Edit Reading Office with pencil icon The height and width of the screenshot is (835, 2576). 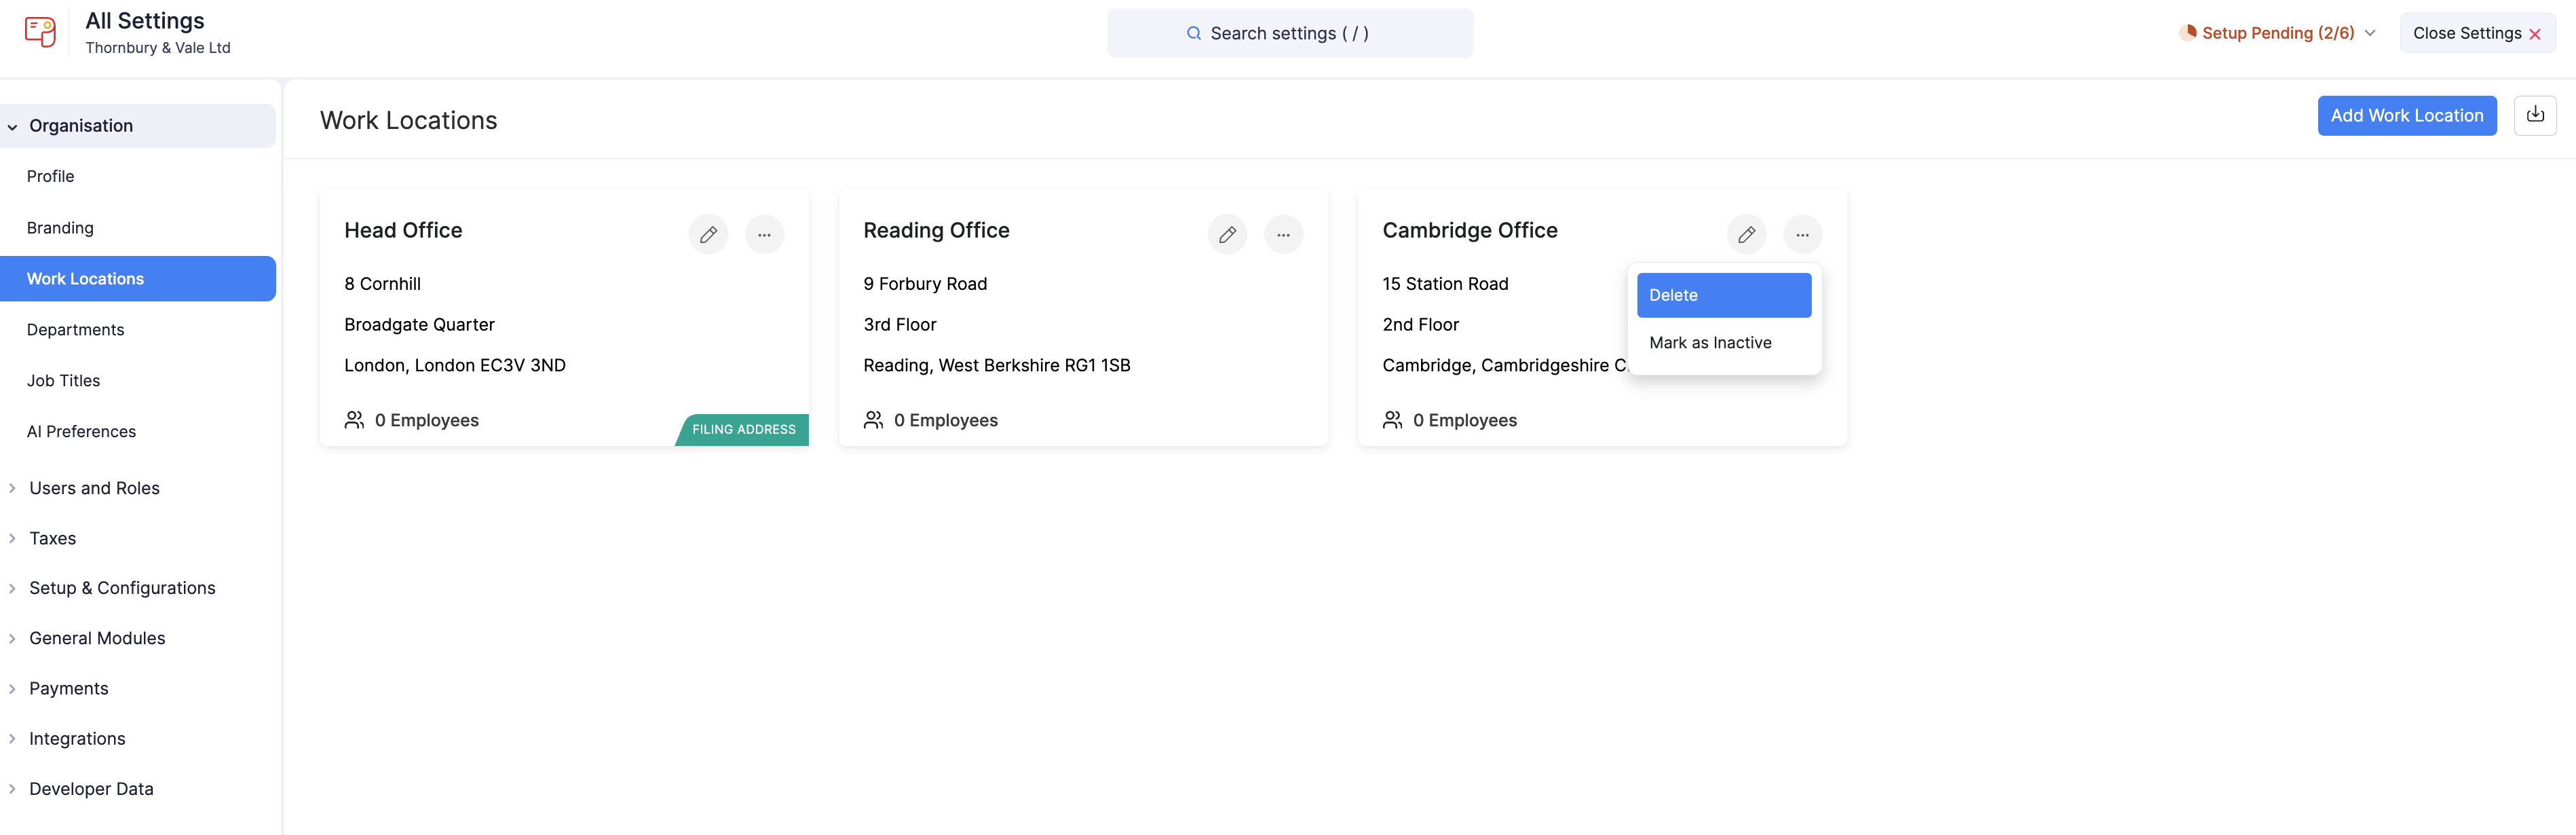[1227, 235]
